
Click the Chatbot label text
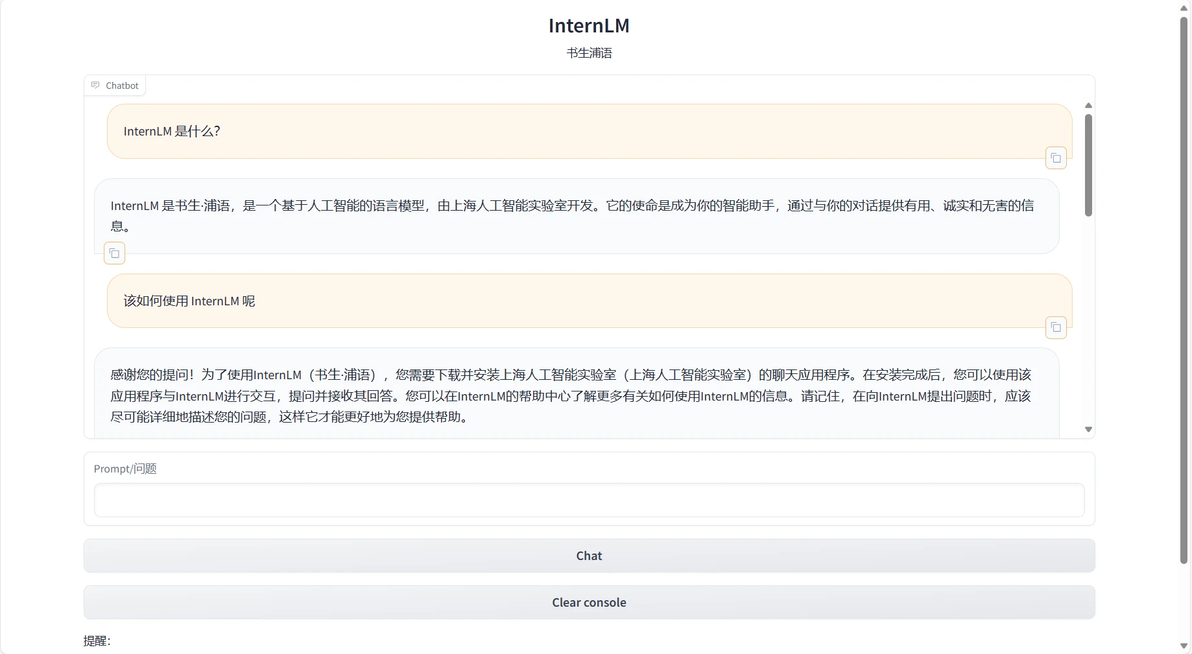coord(122,85)
